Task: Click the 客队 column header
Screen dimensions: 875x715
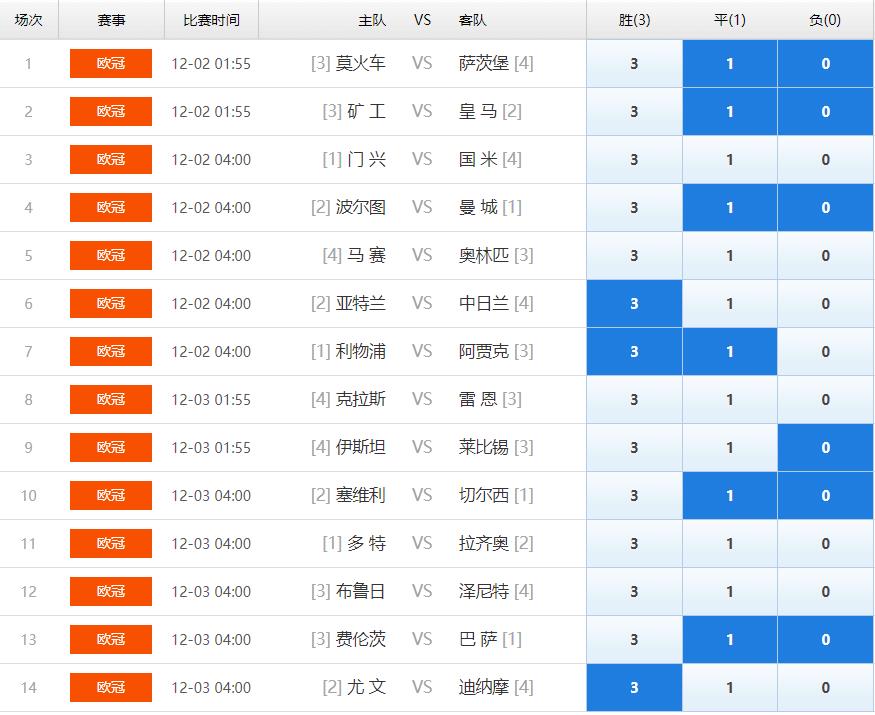Action: coord(473,20)
